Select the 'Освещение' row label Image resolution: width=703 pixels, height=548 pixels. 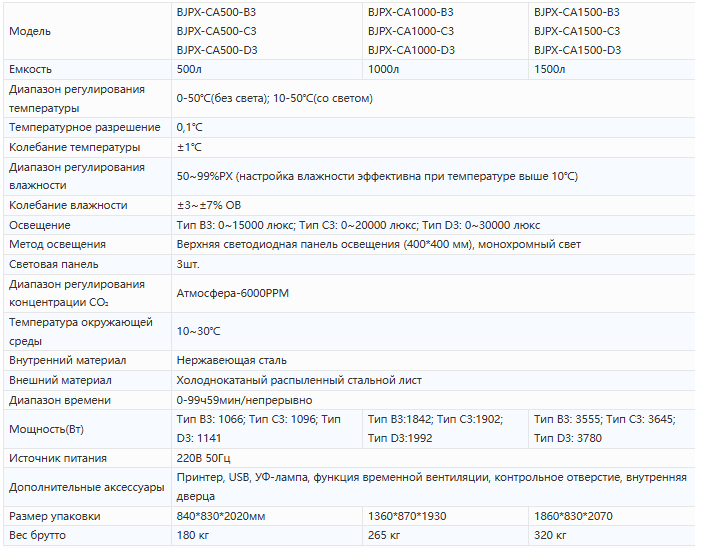40,225
